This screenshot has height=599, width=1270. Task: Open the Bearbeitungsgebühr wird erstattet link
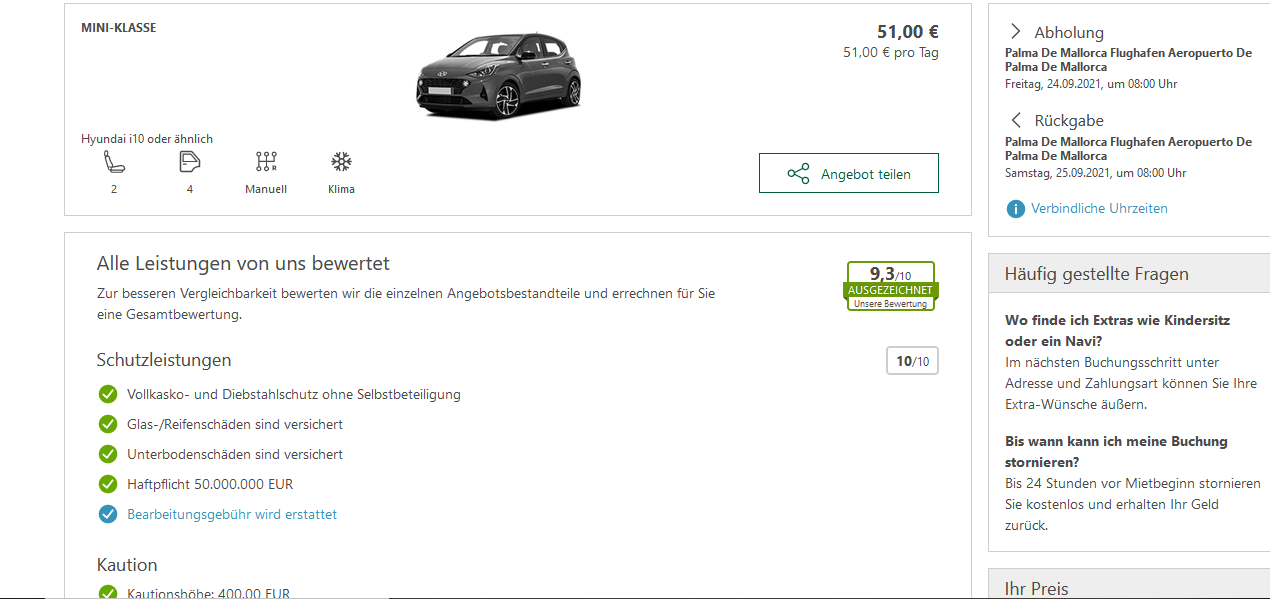[232, 514]
